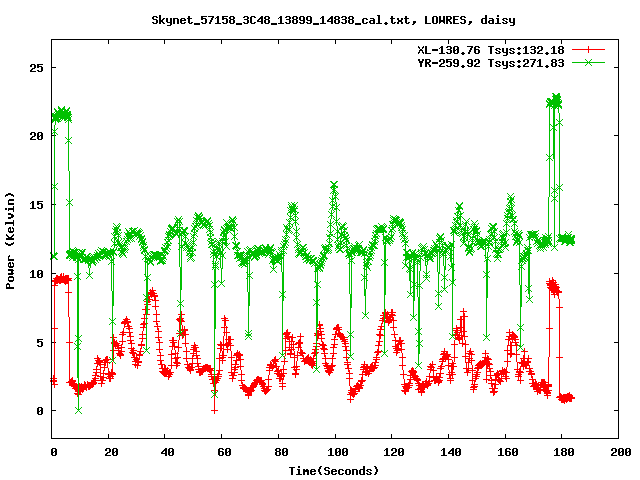This screenshot has height=480, width=640.
Task: Click the legend entry YR-259.92 Tsys:271.83
Action: click(x=491, y=63)
